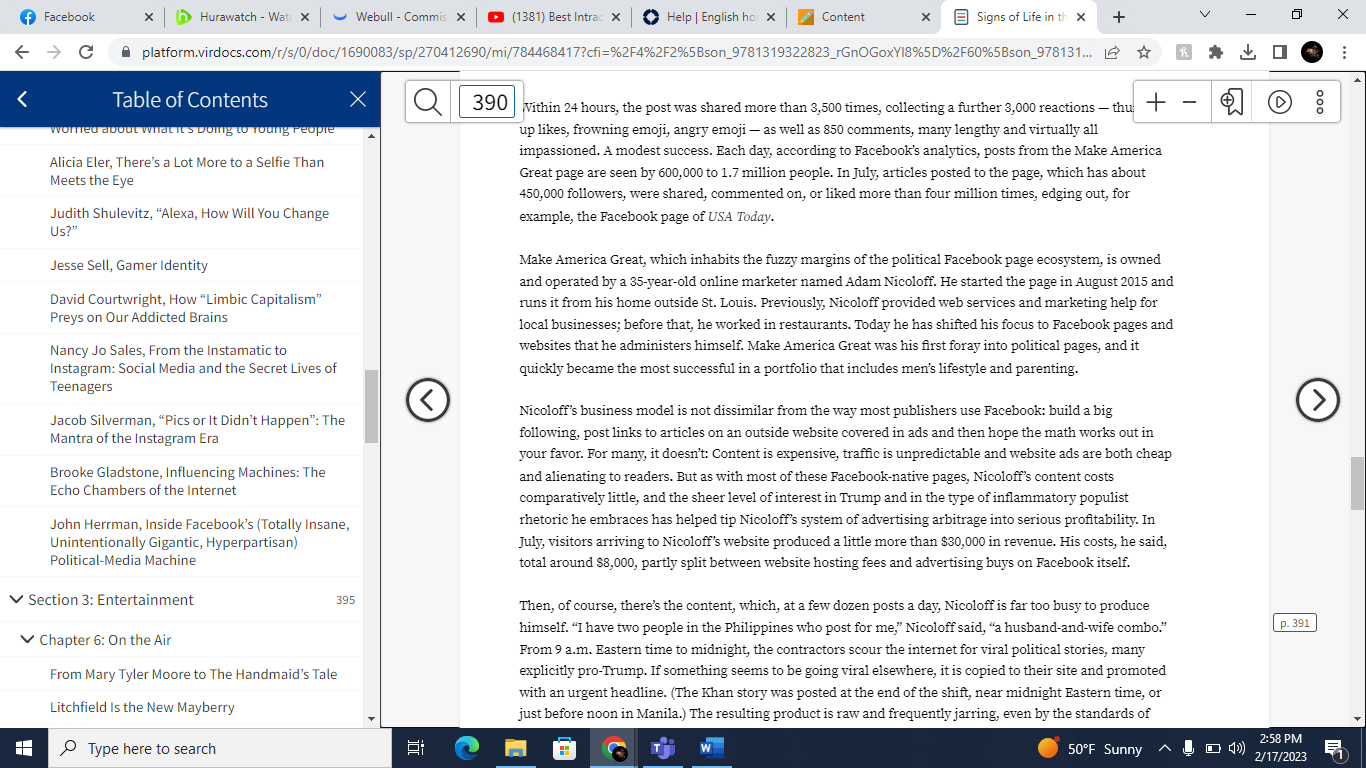Open the Chrome extensions puzzle icon
This screenshot has width=1366, height=768.
coord(1215,52)
